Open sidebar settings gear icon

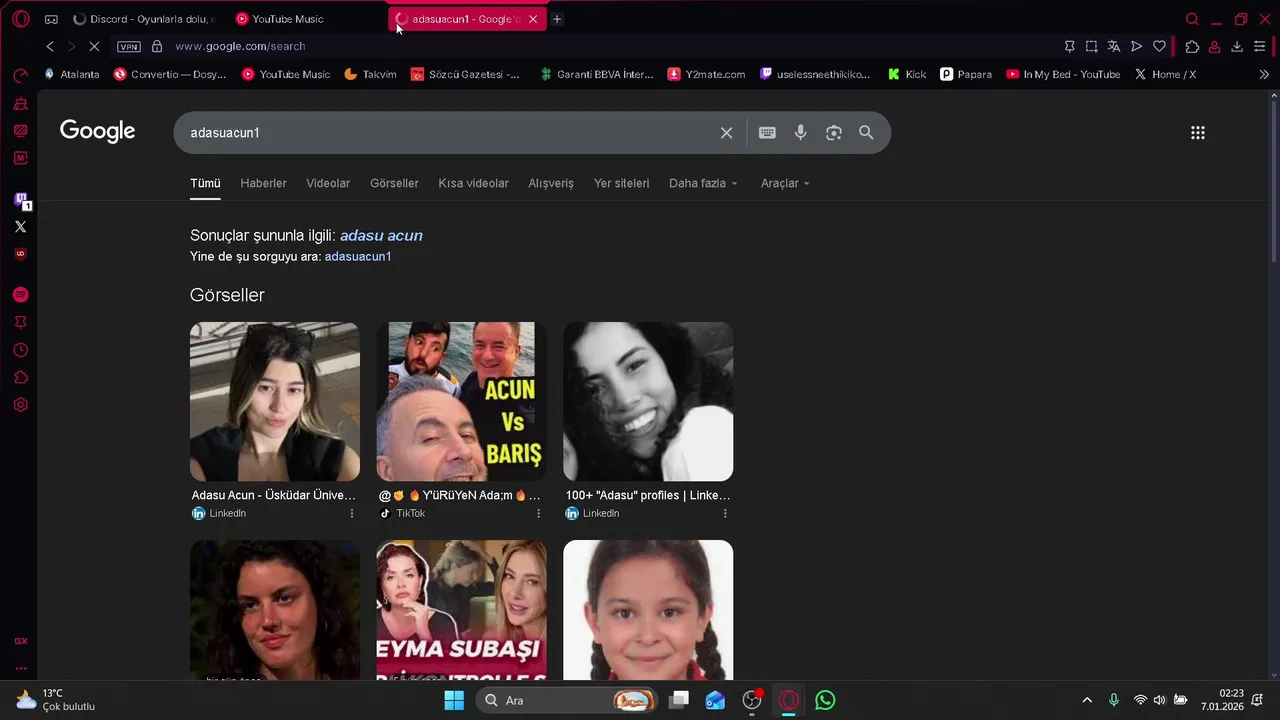coord(20,405)
